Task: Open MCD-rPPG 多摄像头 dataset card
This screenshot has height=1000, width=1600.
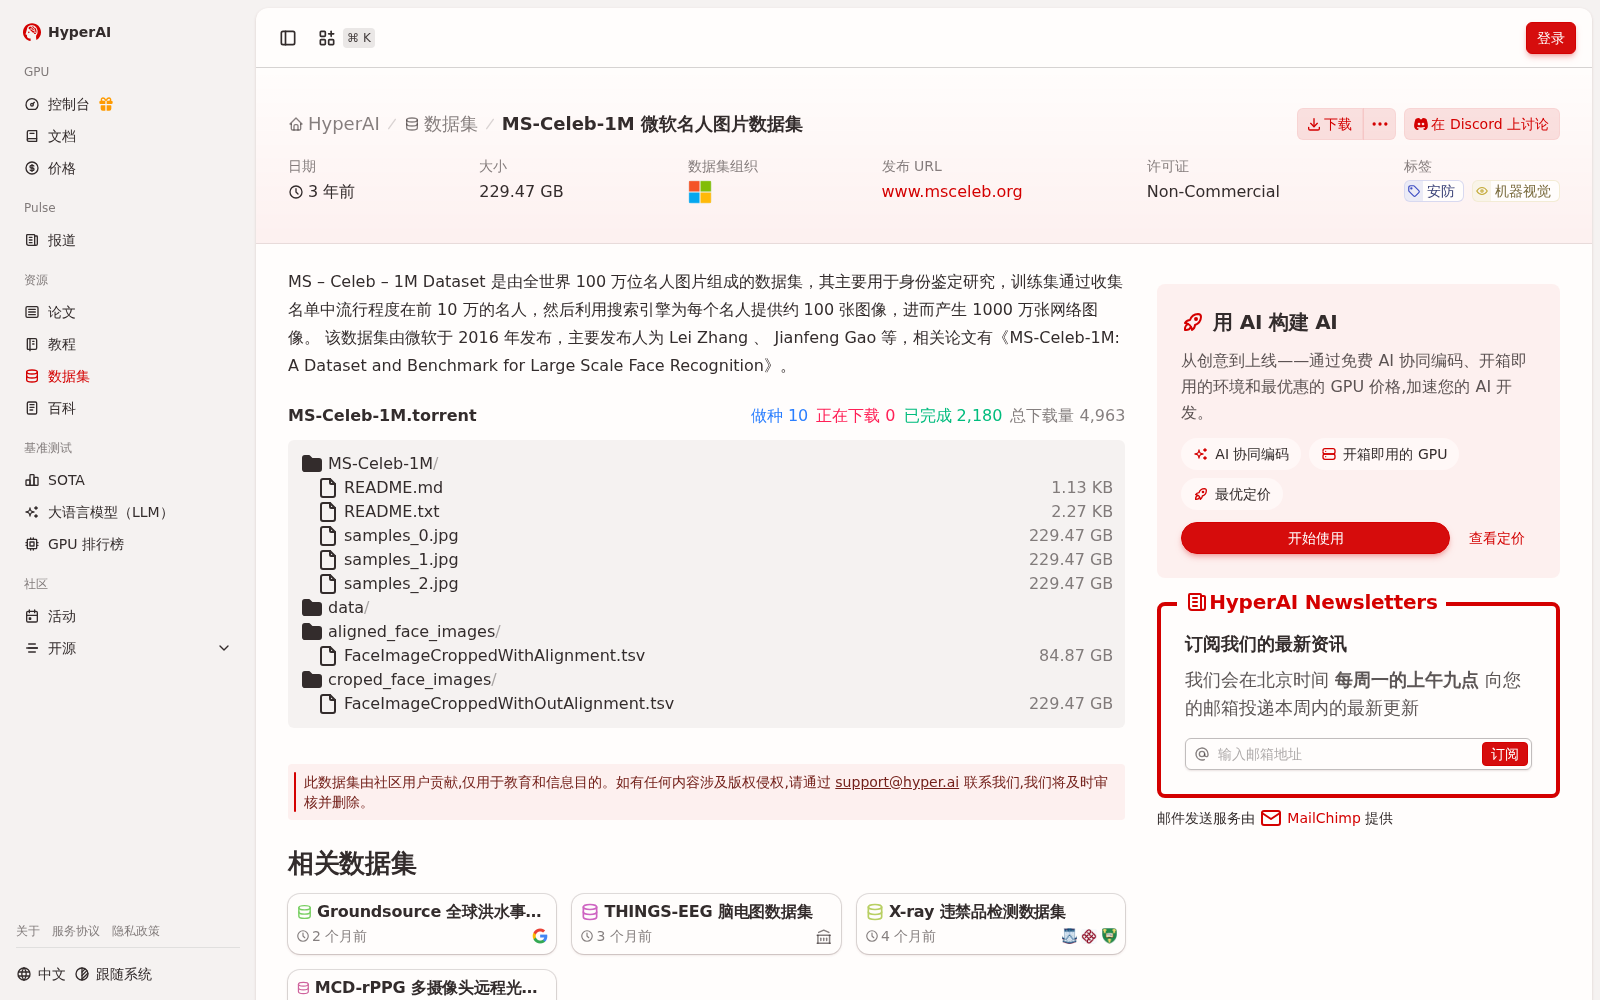Action: tap(422, 985)
